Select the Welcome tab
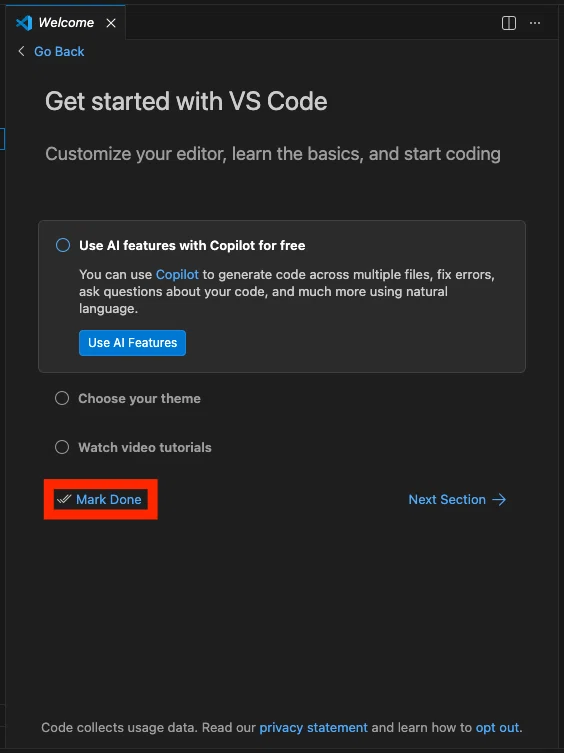 (x=66, y=23)
